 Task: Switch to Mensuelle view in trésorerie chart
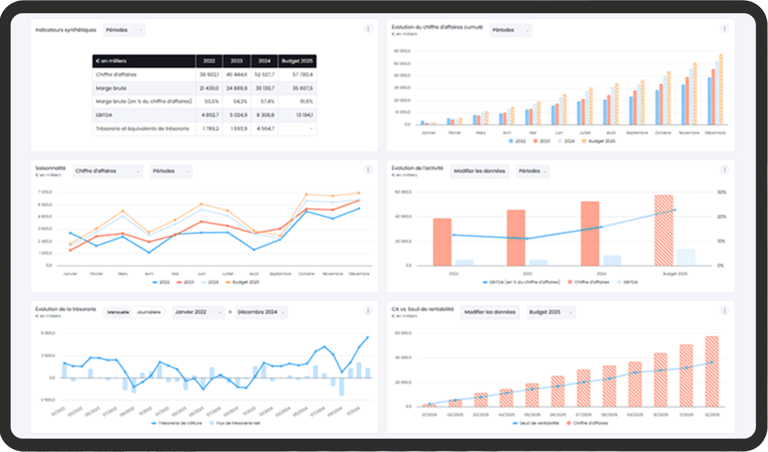click(x=118, y=312)
